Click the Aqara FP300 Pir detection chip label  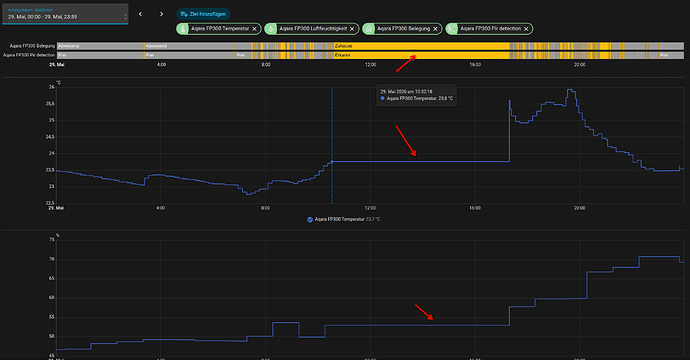(491, 29)
